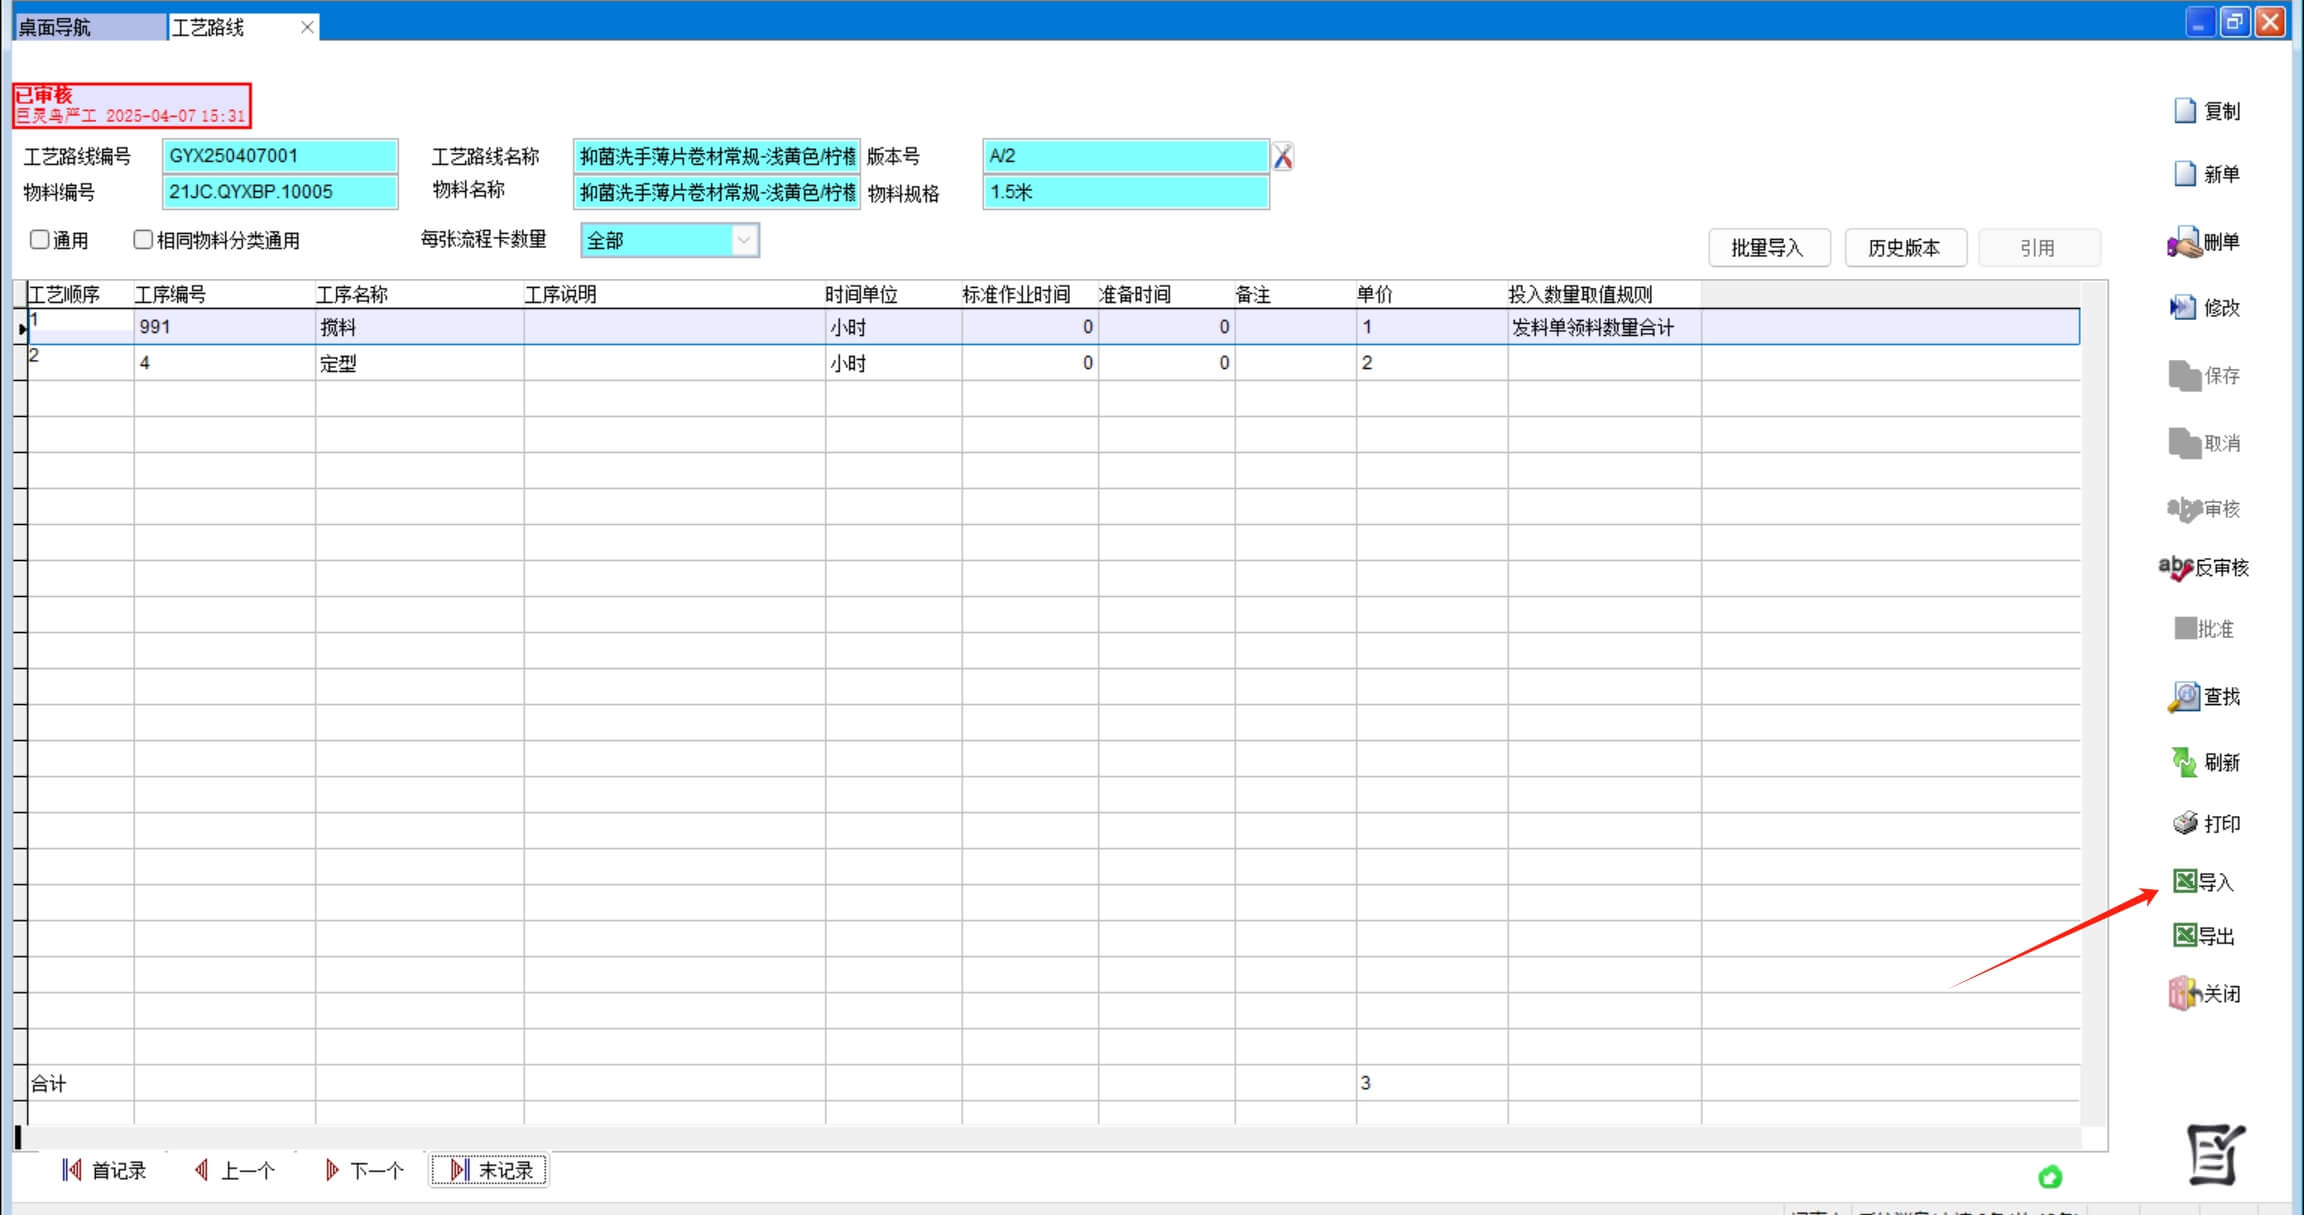
Task: Click the 批量导入 button
Action: pyautogui.click(x=1768, y=248)
